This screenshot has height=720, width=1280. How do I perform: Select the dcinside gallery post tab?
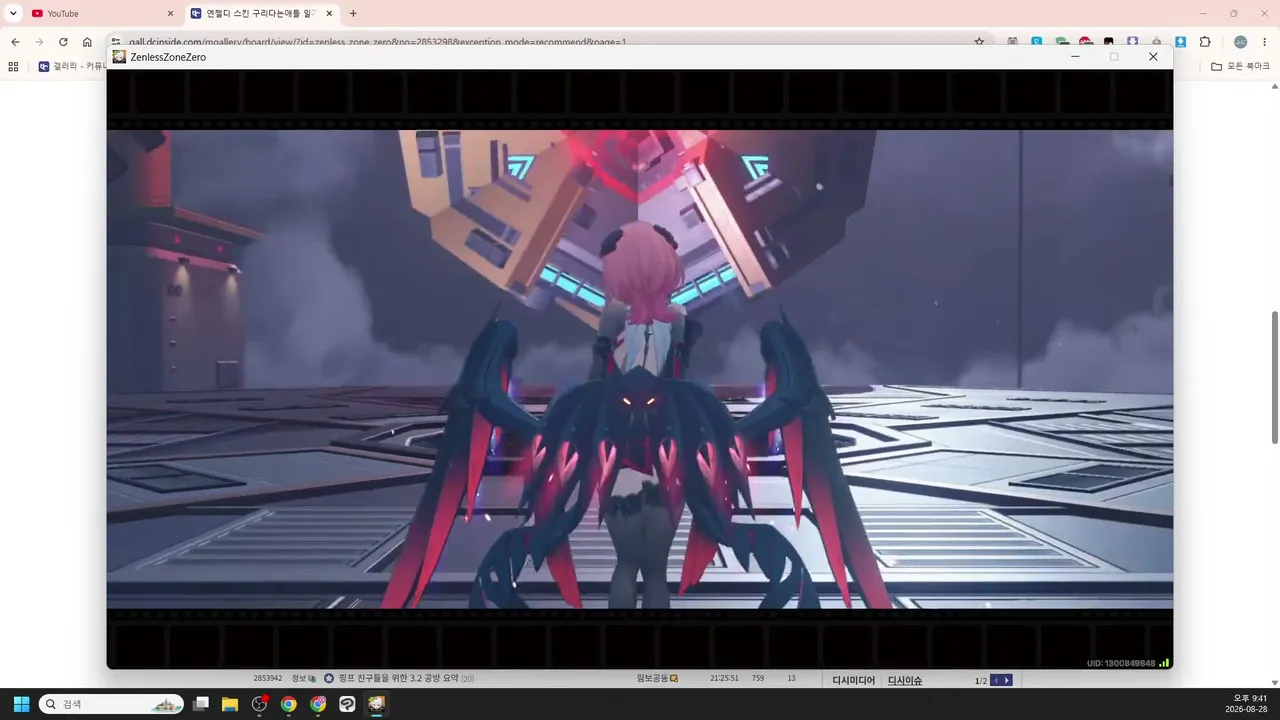tap(263, 14)
